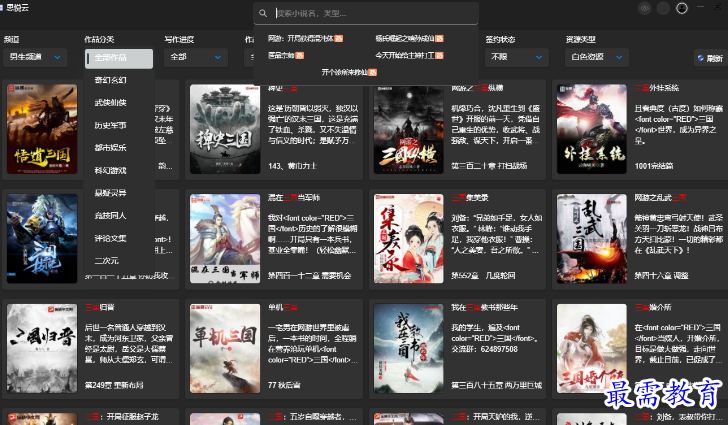728x425 pixels.
Task: Click the 三国集美录 title text
Action: [x=470, y=197]
